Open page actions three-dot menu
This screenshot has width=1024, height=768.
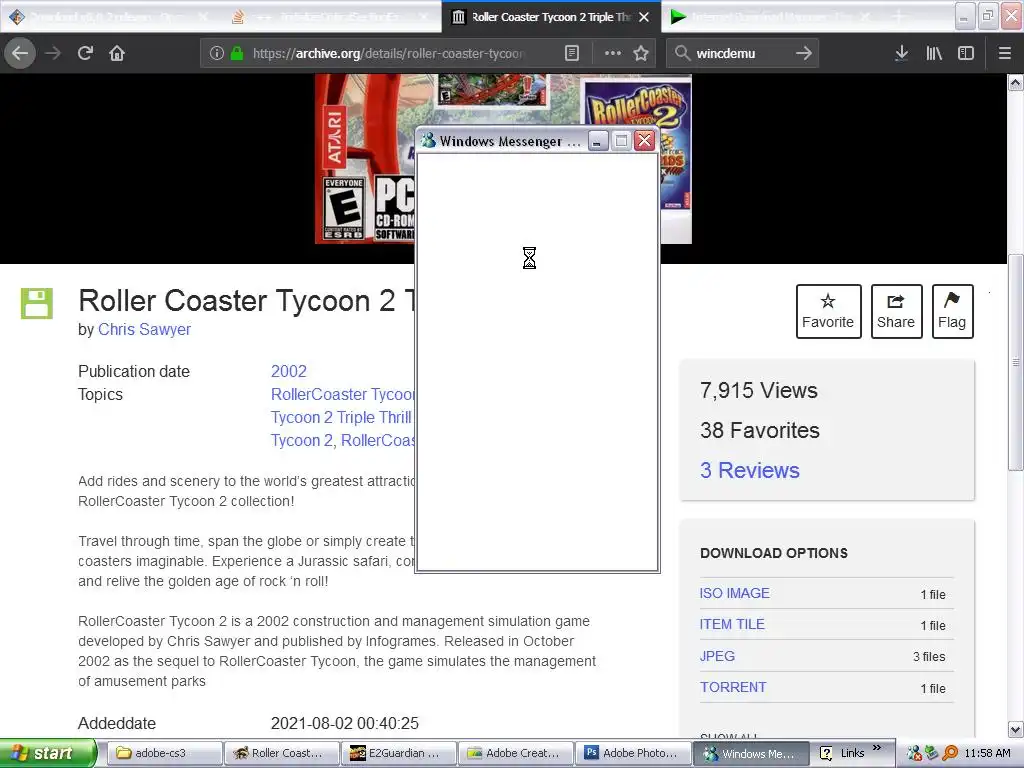(613, 54)
